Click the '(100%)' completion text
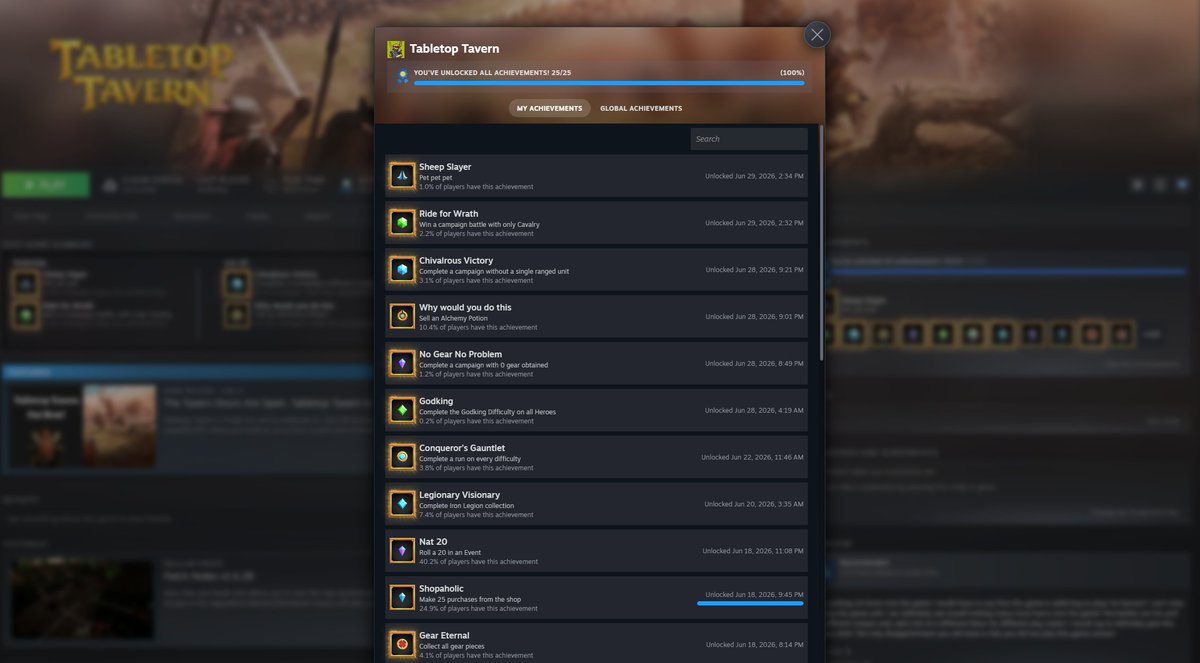This screenshot has width=1200, height=663. [792, 73]
